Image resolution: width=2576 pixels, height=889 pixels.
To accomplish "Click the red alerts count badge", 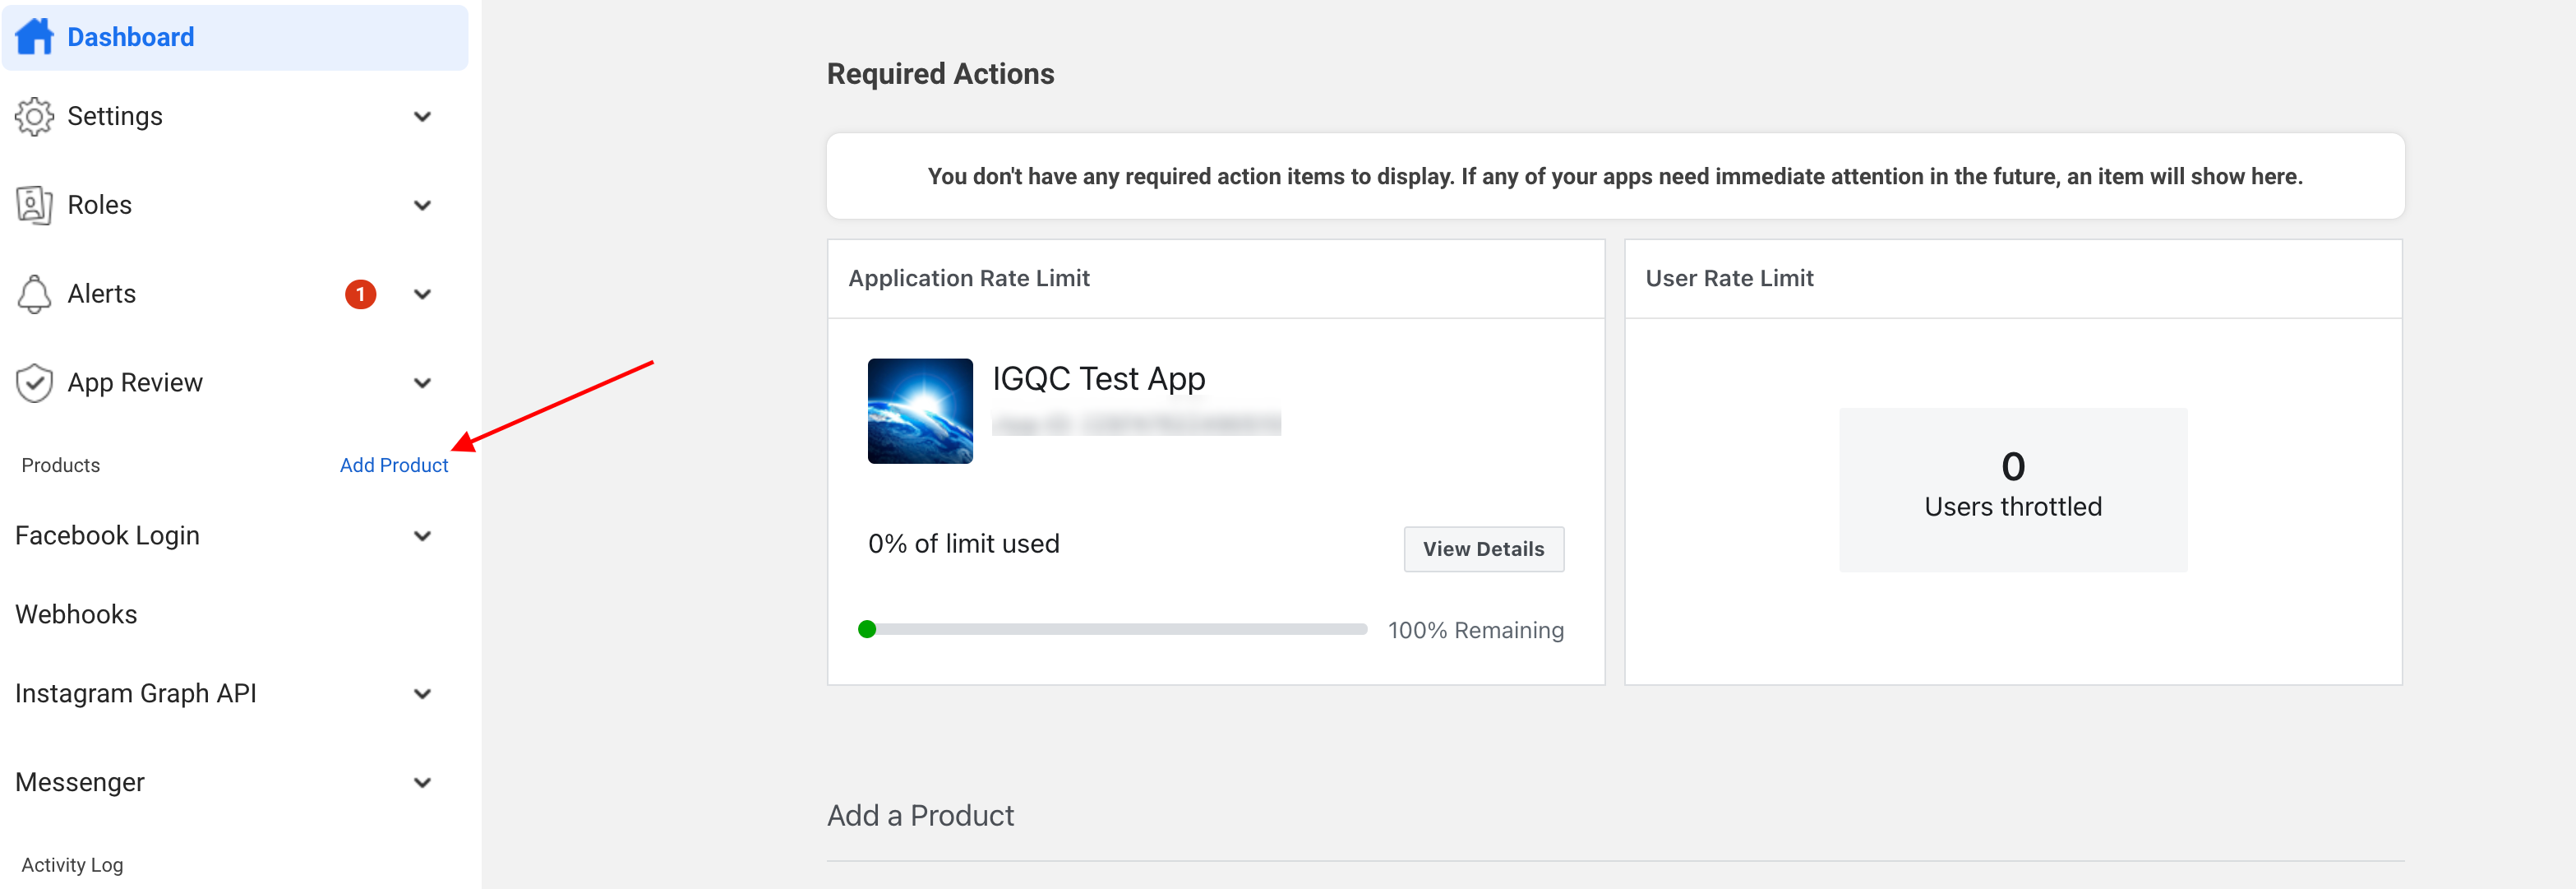I will (360, 294).
